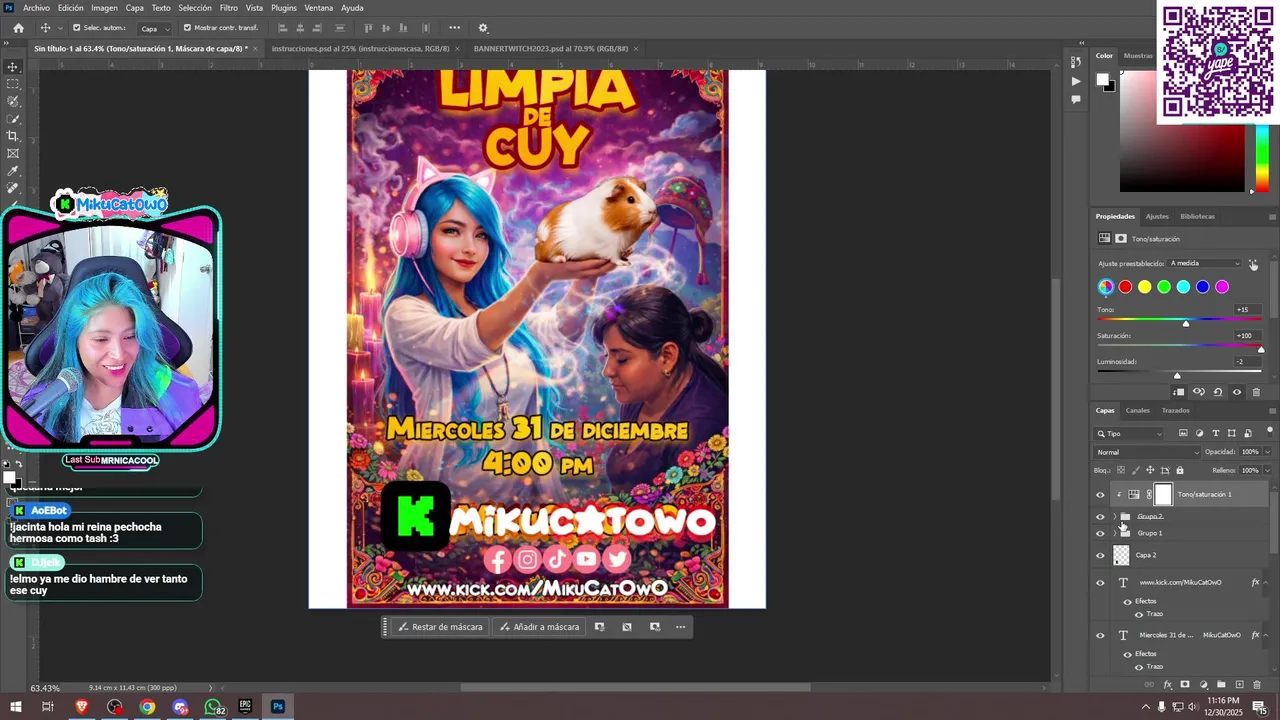Image resolution: width=1280 pixels, height=720 pixels.
Task: Open the Opacidad value dropdown arrow
Action: pos(1268,452)
